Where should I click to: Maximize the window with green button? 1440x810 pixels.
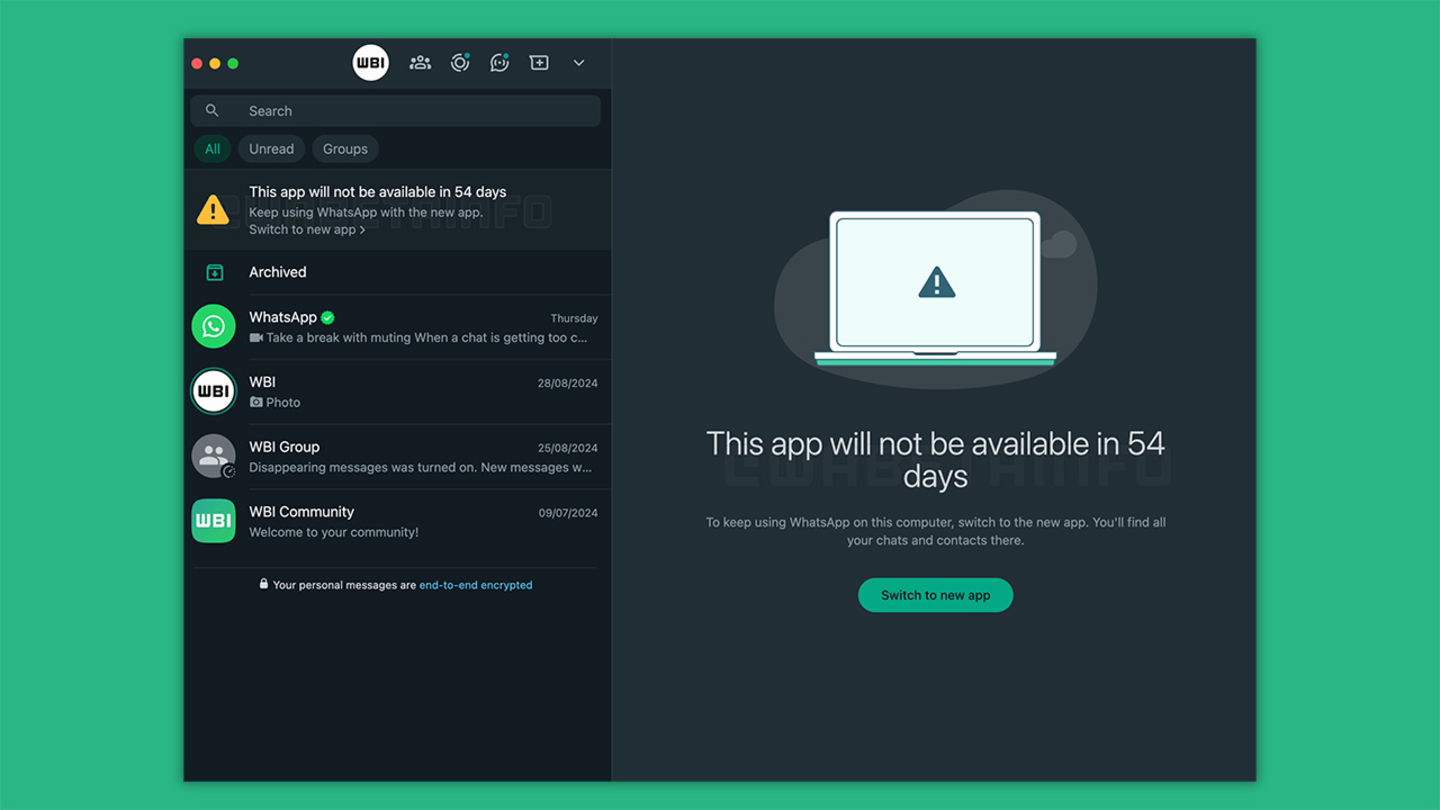233,63
